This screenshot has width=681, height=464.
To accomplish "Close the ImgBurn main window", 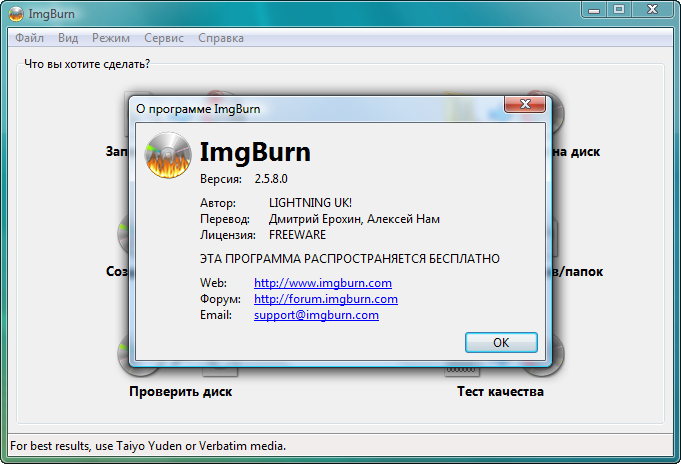I will 652,10.
